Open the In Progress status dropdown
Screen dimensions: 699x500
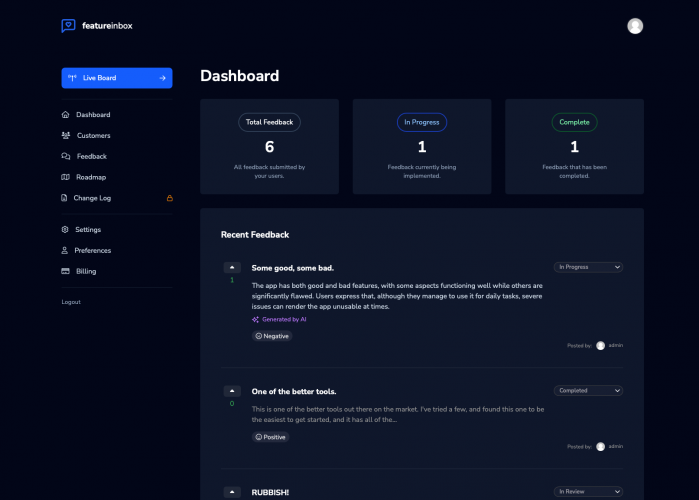tap(588, 267)
